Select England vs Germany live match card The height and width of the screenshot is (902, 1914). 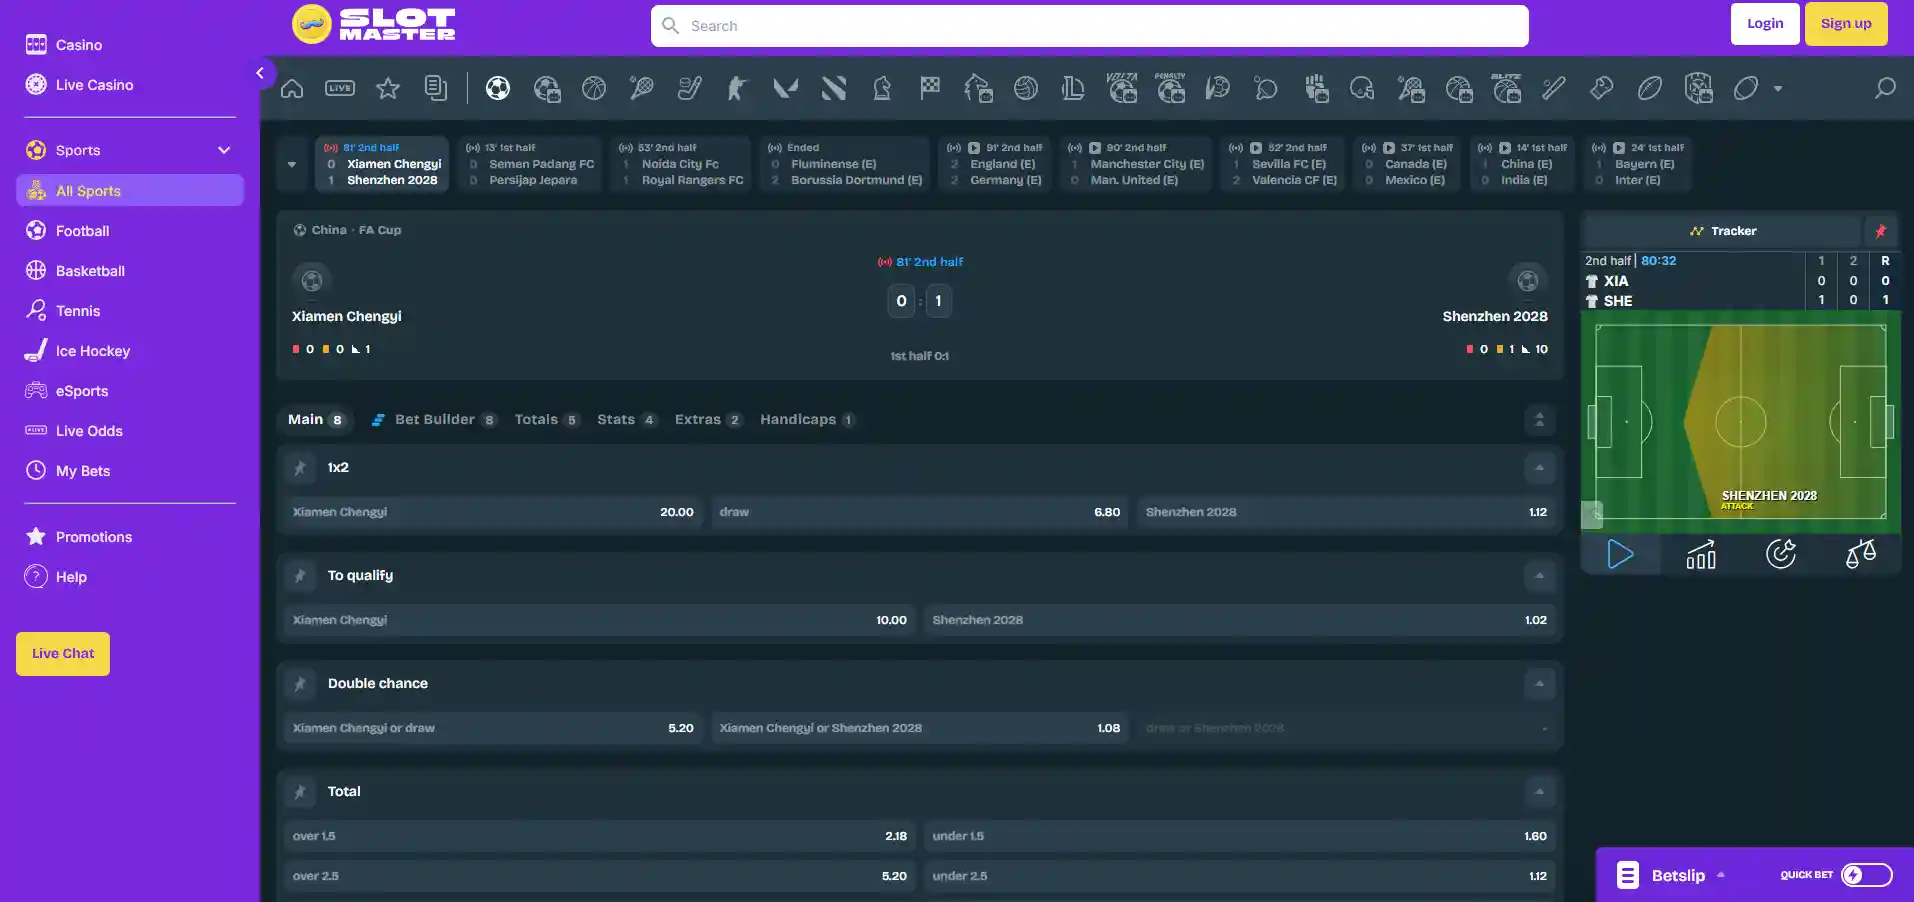[996, 164]
